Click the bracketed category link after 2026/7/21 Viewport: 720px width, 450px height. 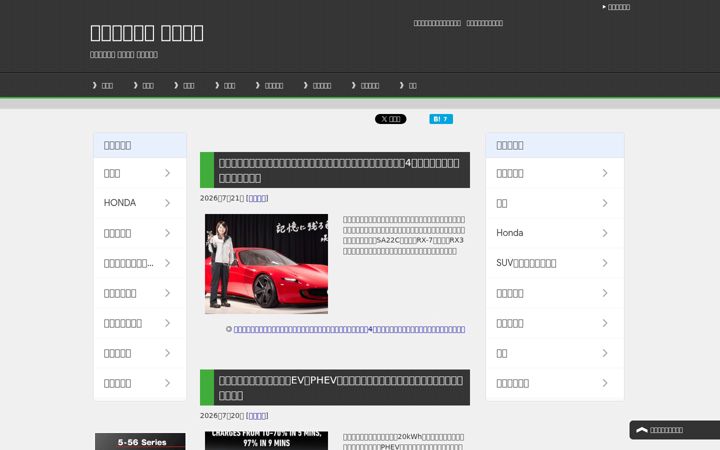pos(257,198)
